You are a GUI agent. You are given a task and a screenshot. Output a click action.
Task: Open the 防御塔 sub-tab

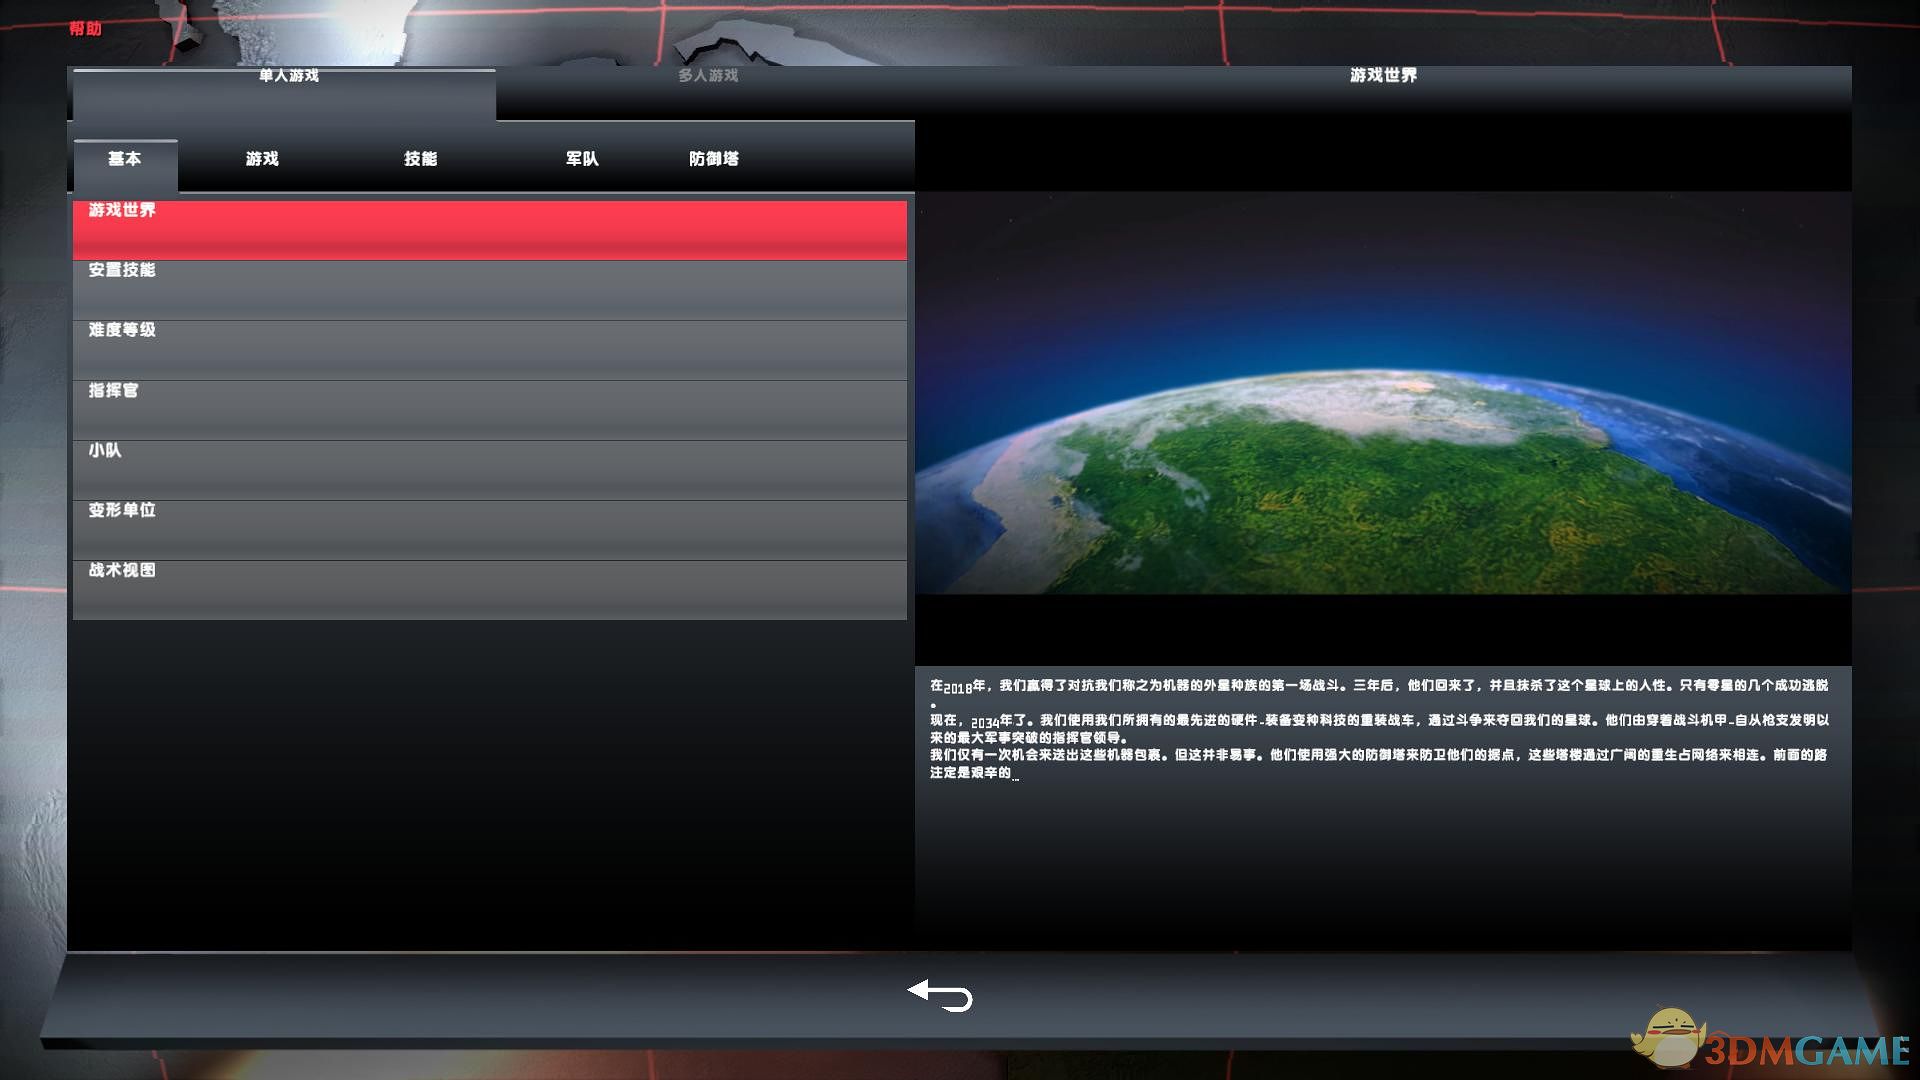(x=713, y=159)
